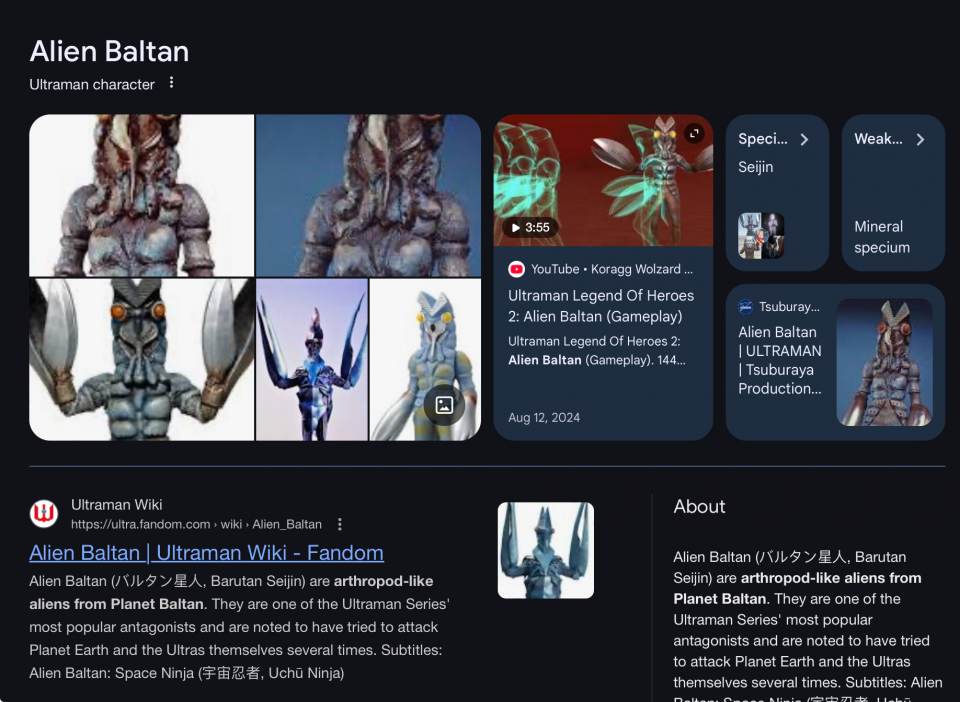Open the close-up Baltan face with claws image
Viewport: 960px width, 702px height.
141,359
